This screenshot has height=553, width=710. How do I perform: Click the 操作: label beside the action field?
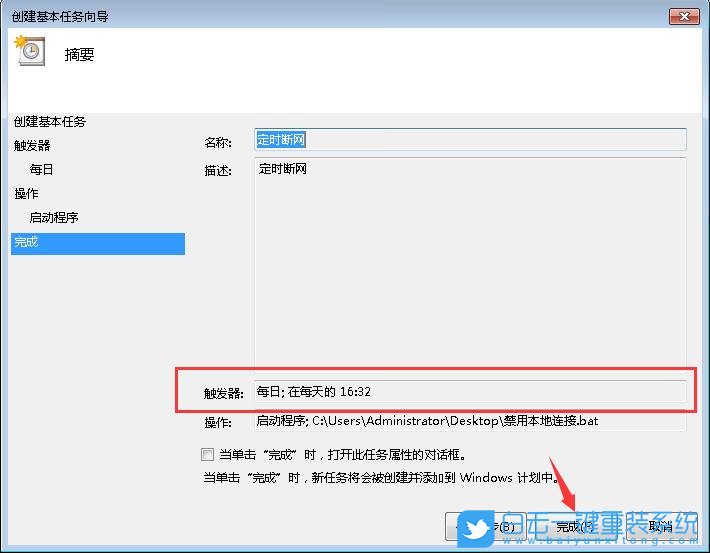click(218, 423)
